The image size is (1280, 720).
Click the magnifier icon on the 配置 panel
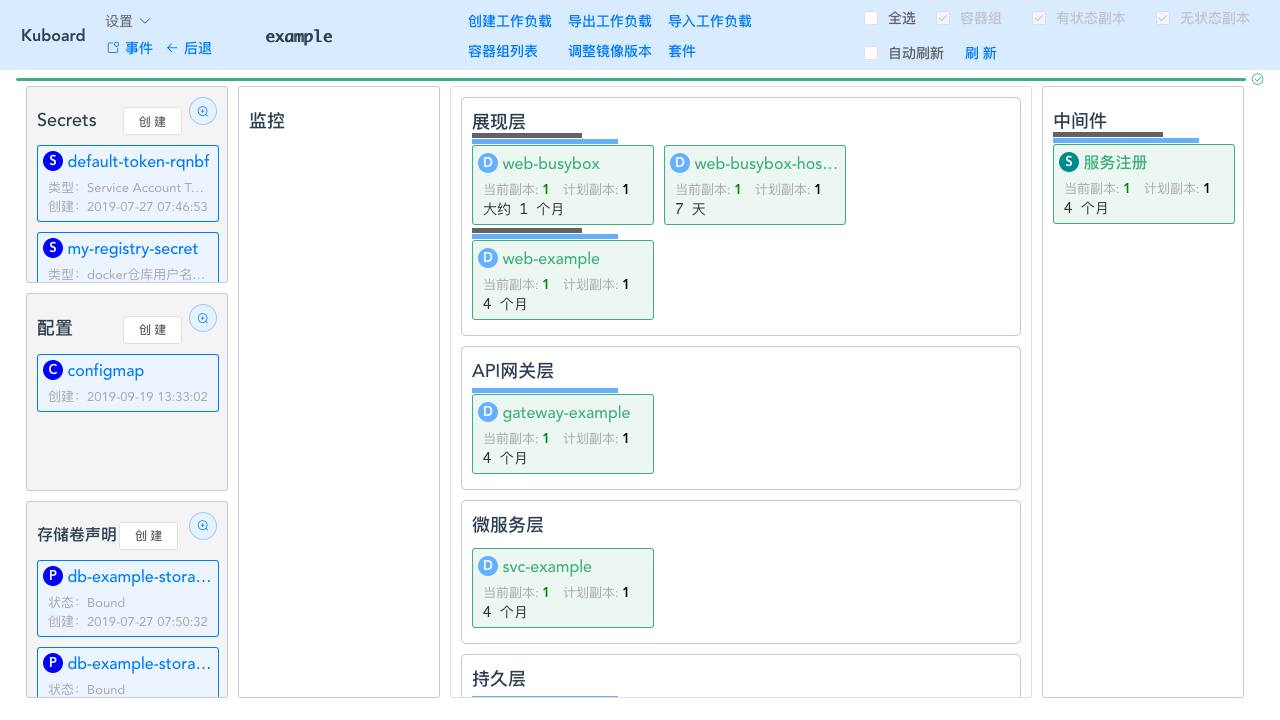coord(203,318)
